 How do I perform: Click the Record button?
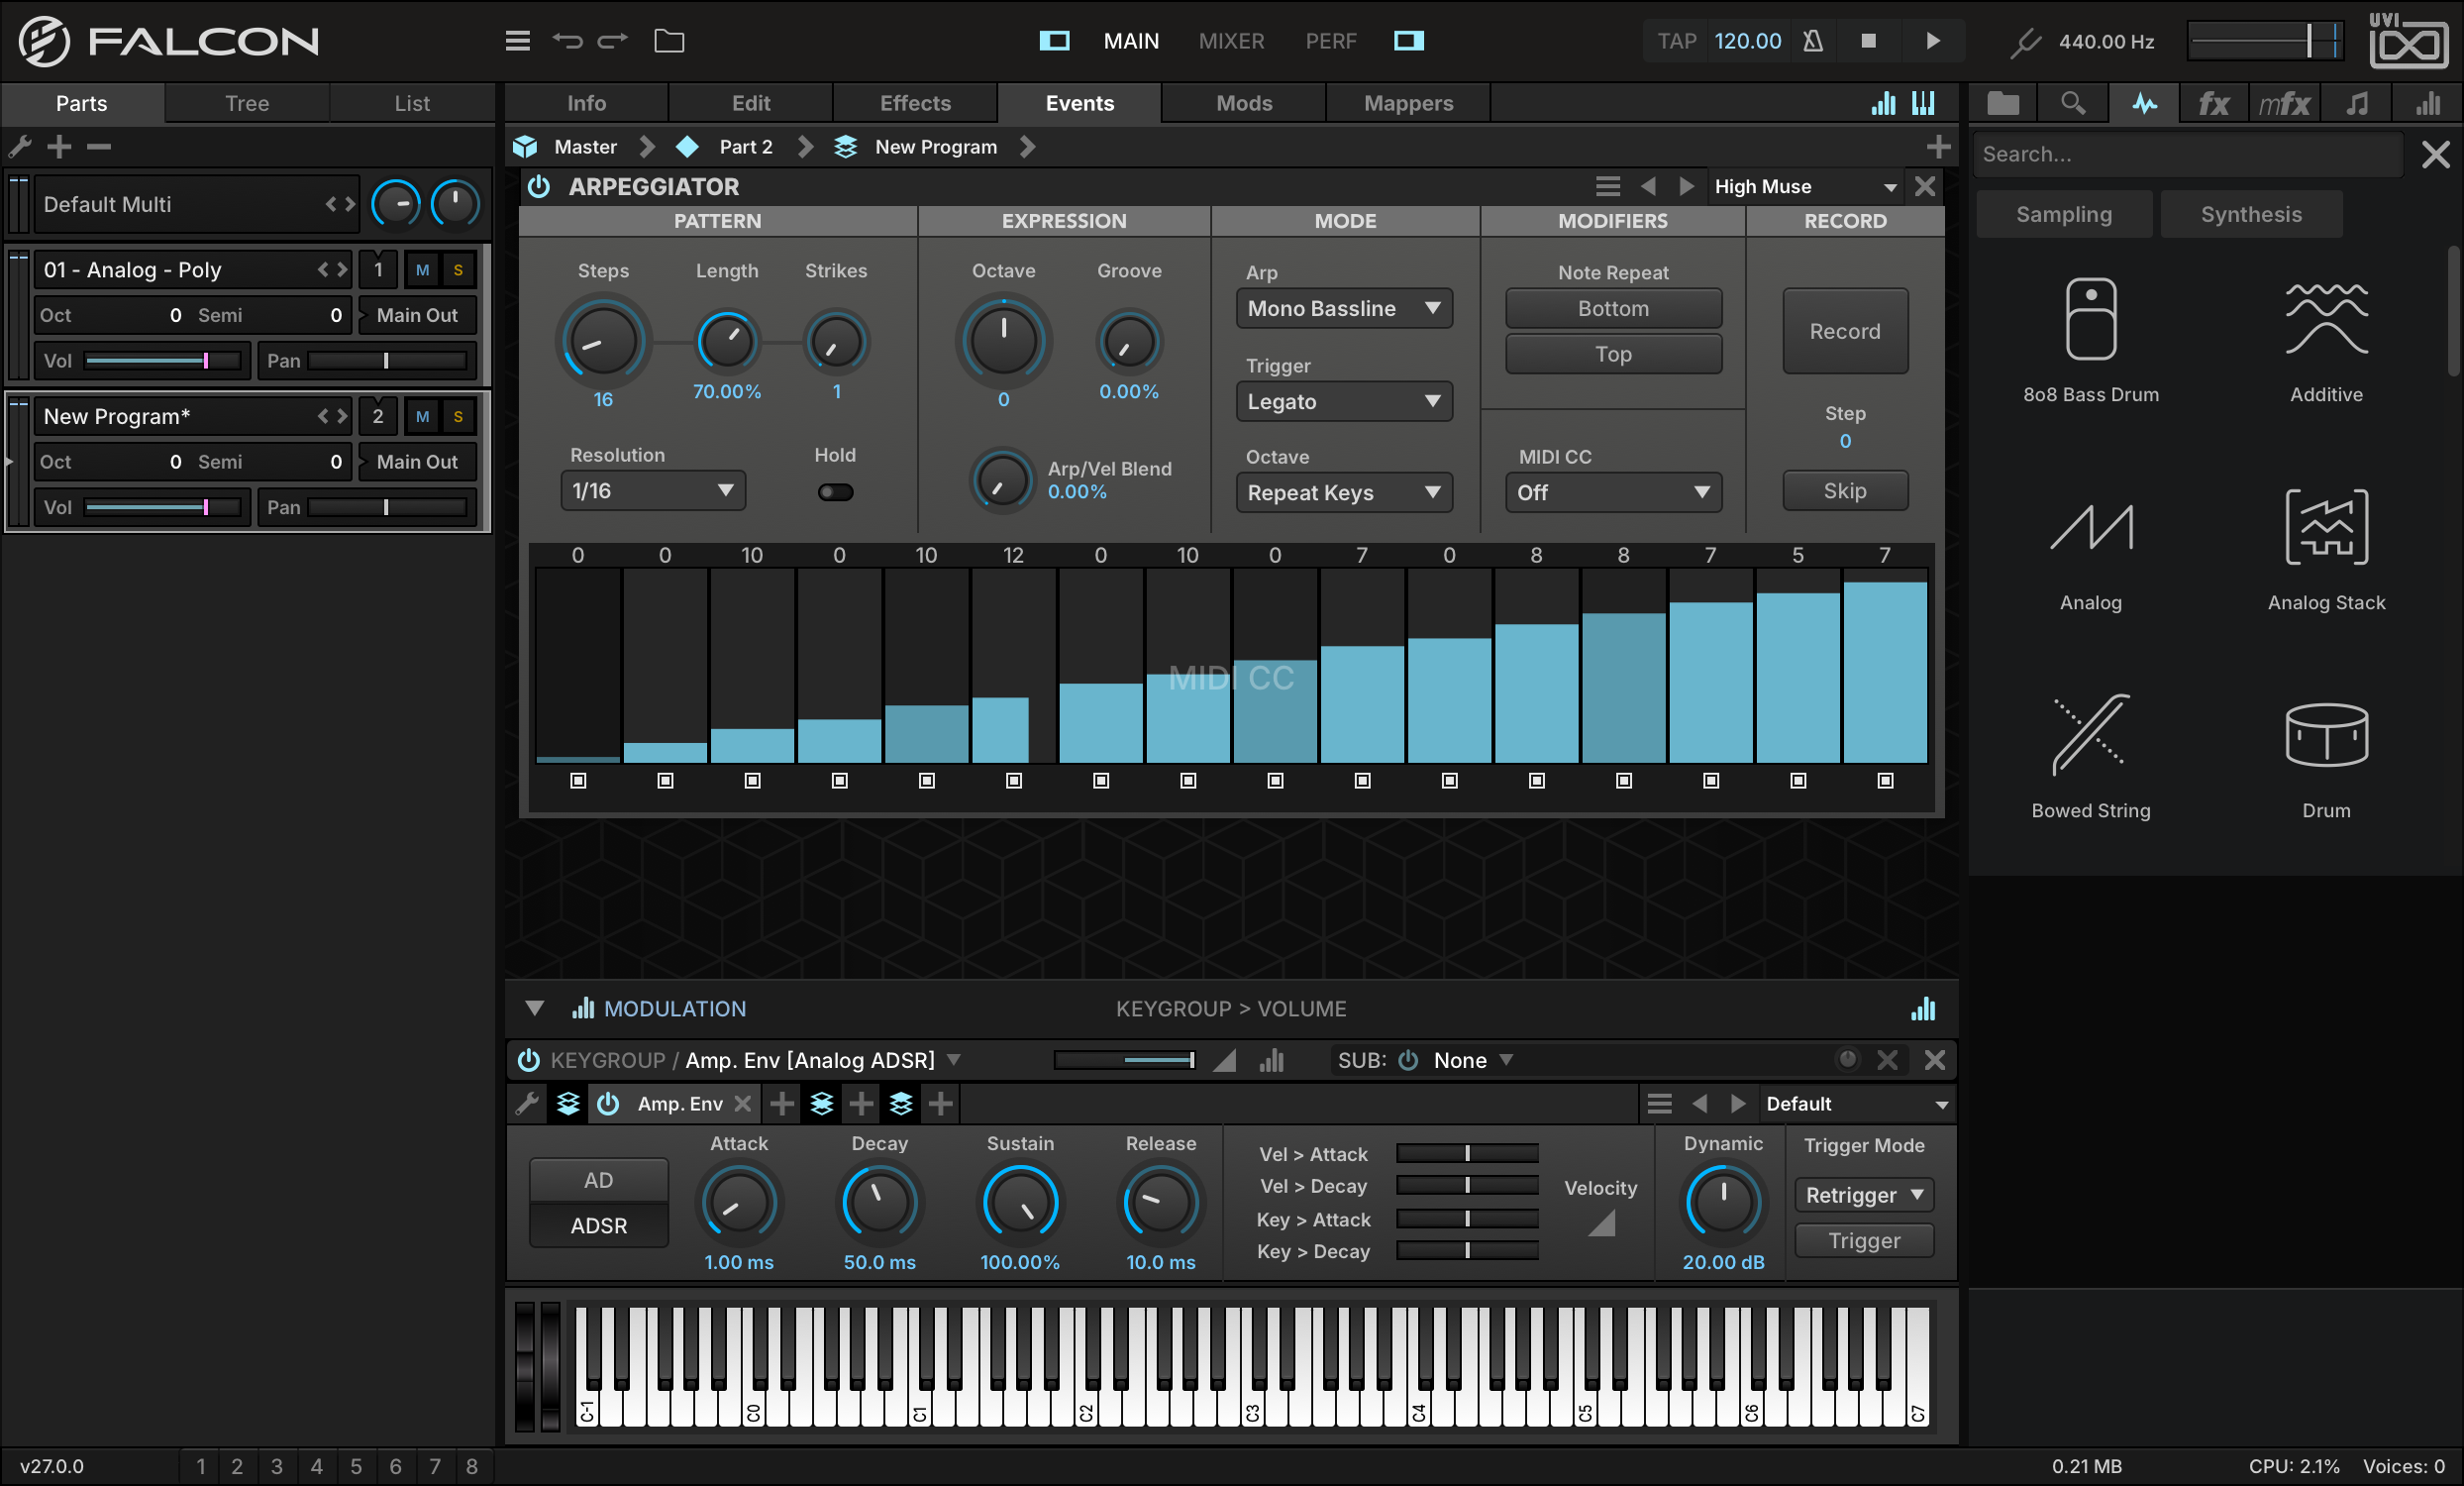(1845, 331)
